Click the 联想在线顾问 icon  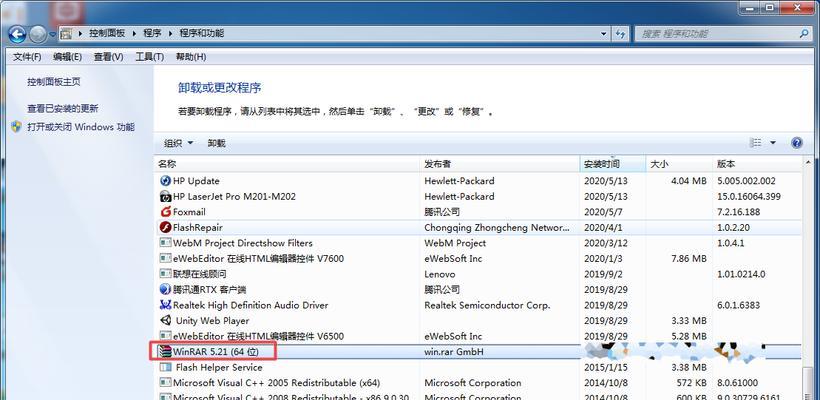pyautogui.click(x=165, y=273)
